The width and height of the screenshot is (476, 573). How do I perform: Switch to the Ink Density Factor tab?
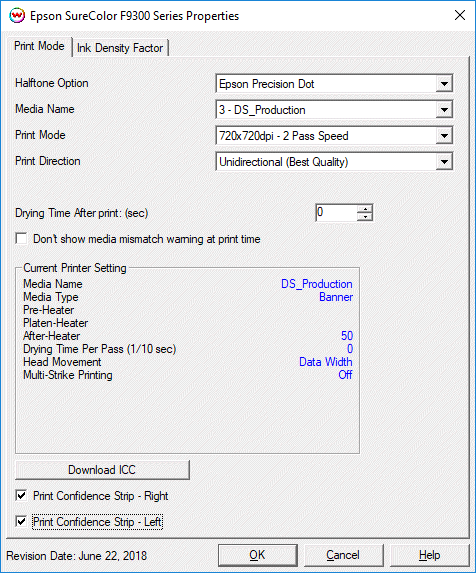[x=120, y=48]
